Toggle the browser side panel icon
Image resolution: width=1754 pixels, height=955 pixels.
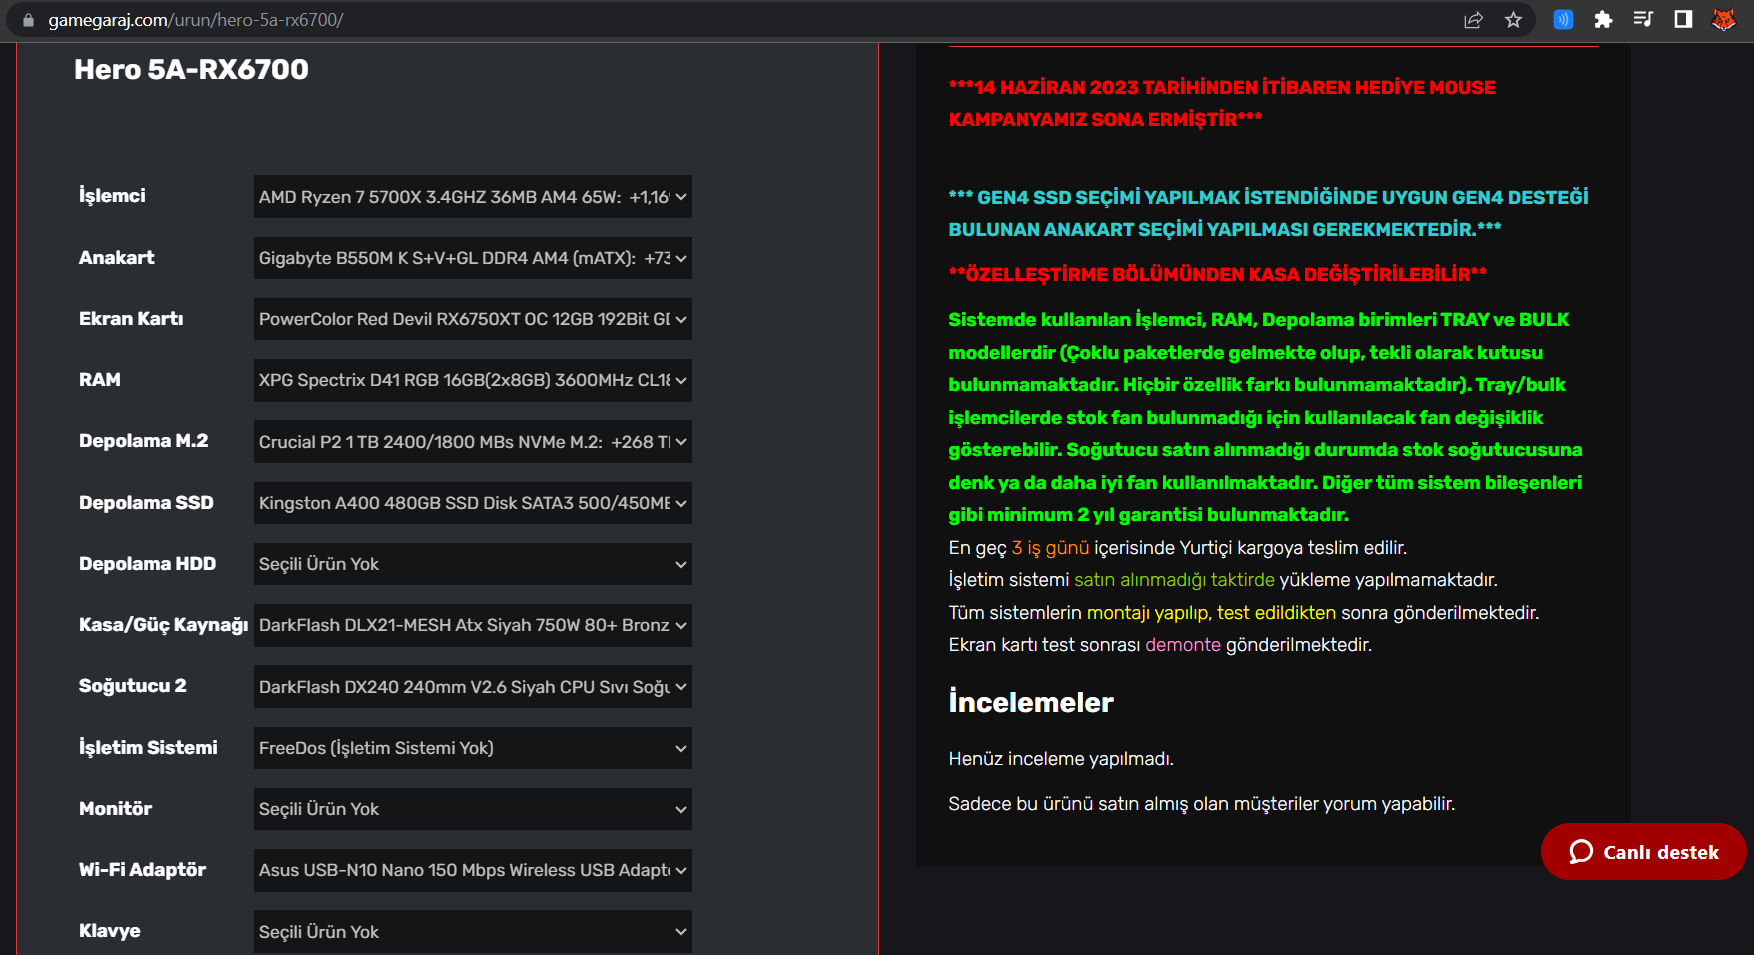click(1683, 20)
